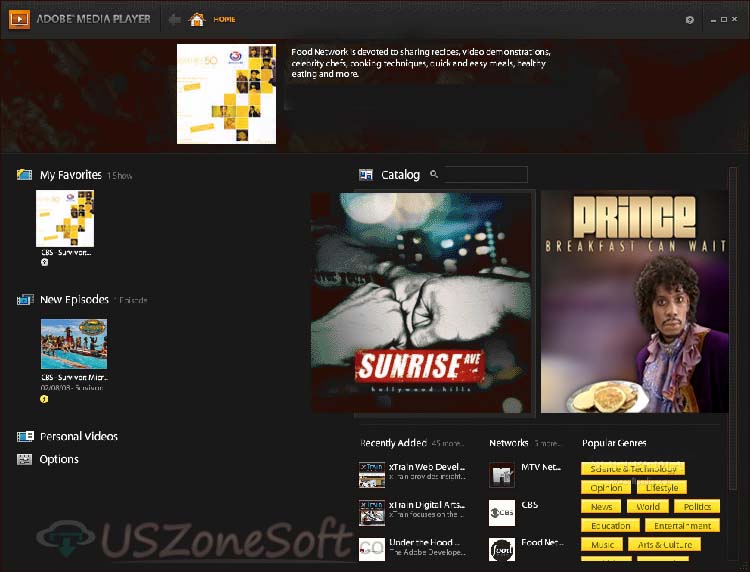This screenshot has height=572, width=750.
Task: Click the catalog vertical scrollbar
Action: point(733,328)
